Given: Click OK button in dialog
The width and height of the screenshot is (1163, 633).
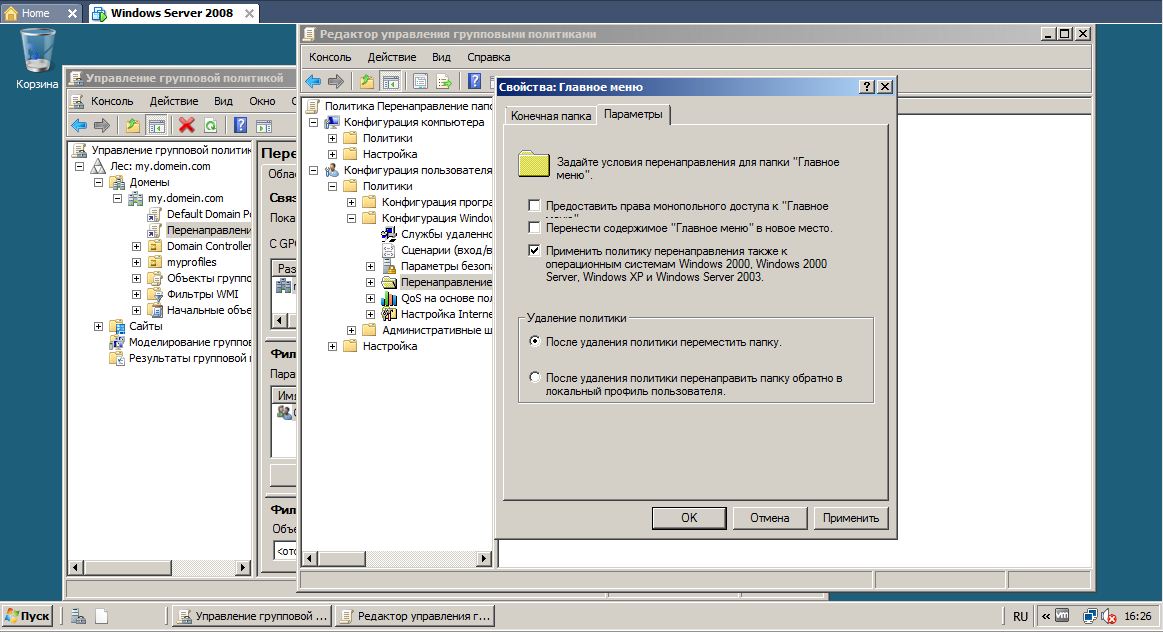Looking at the screenshot, I should coord(689,518).
